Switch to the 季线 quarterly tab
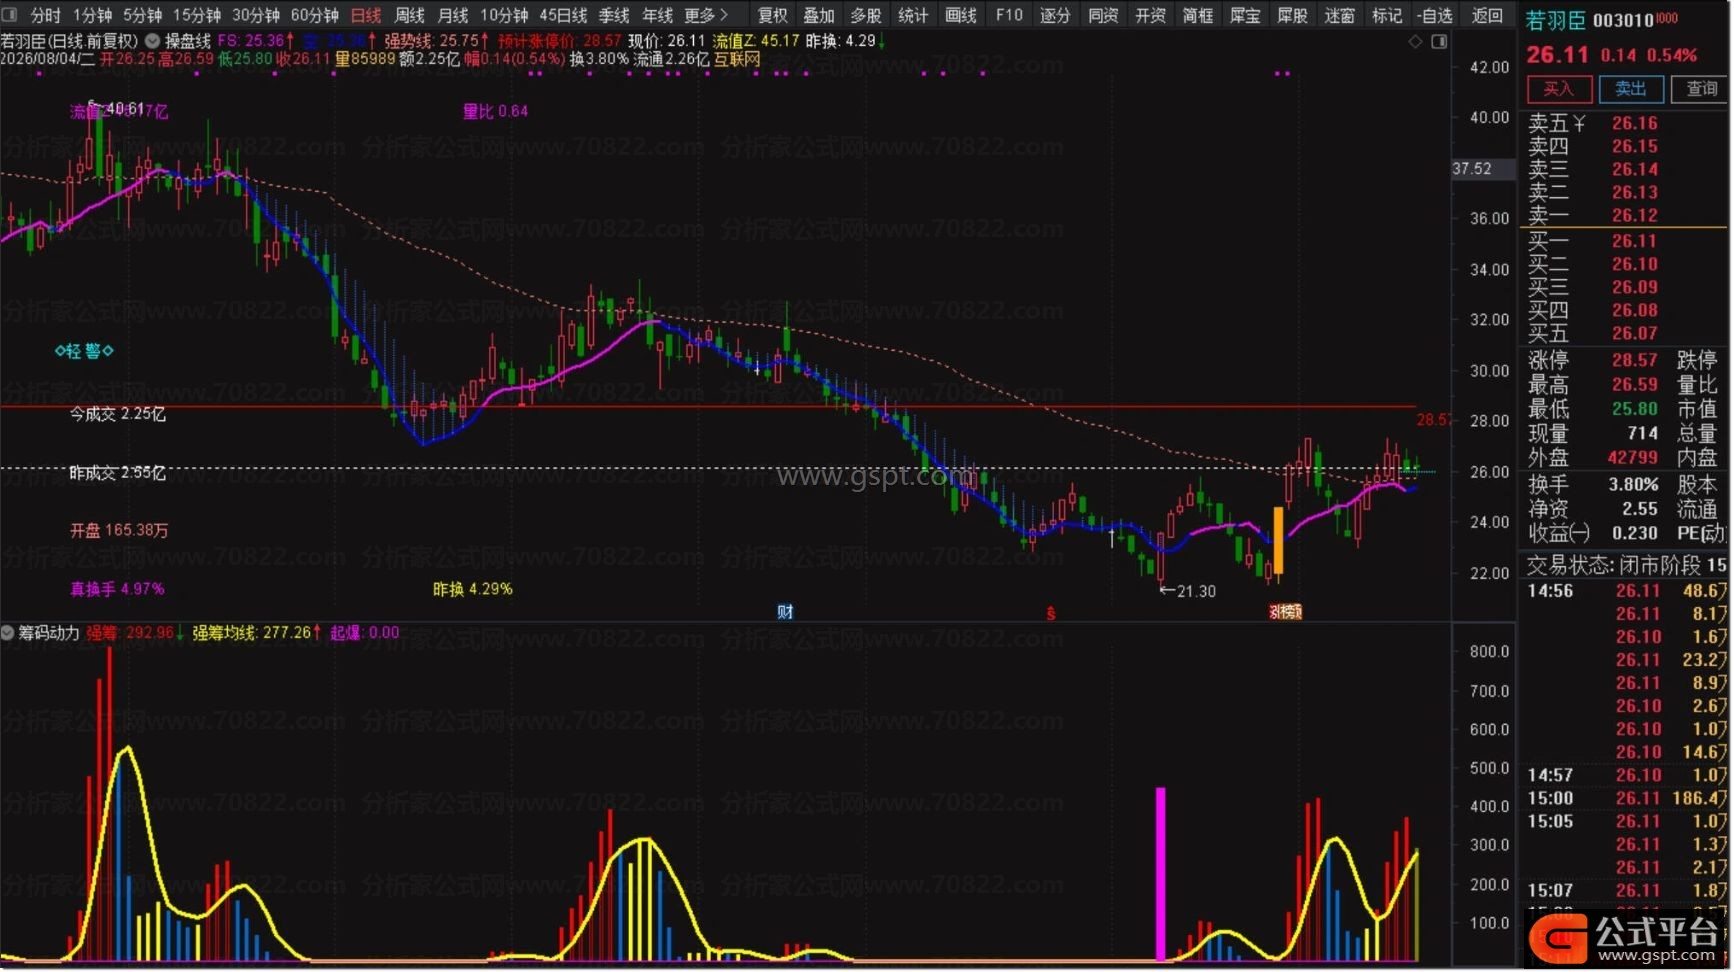The image size is (1734, 972). click(x=614, y=15)
